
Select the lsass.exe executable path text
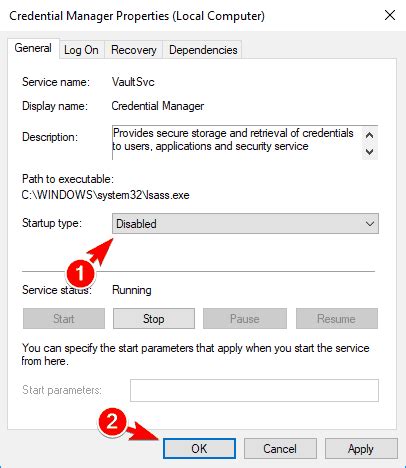(105, 195)
